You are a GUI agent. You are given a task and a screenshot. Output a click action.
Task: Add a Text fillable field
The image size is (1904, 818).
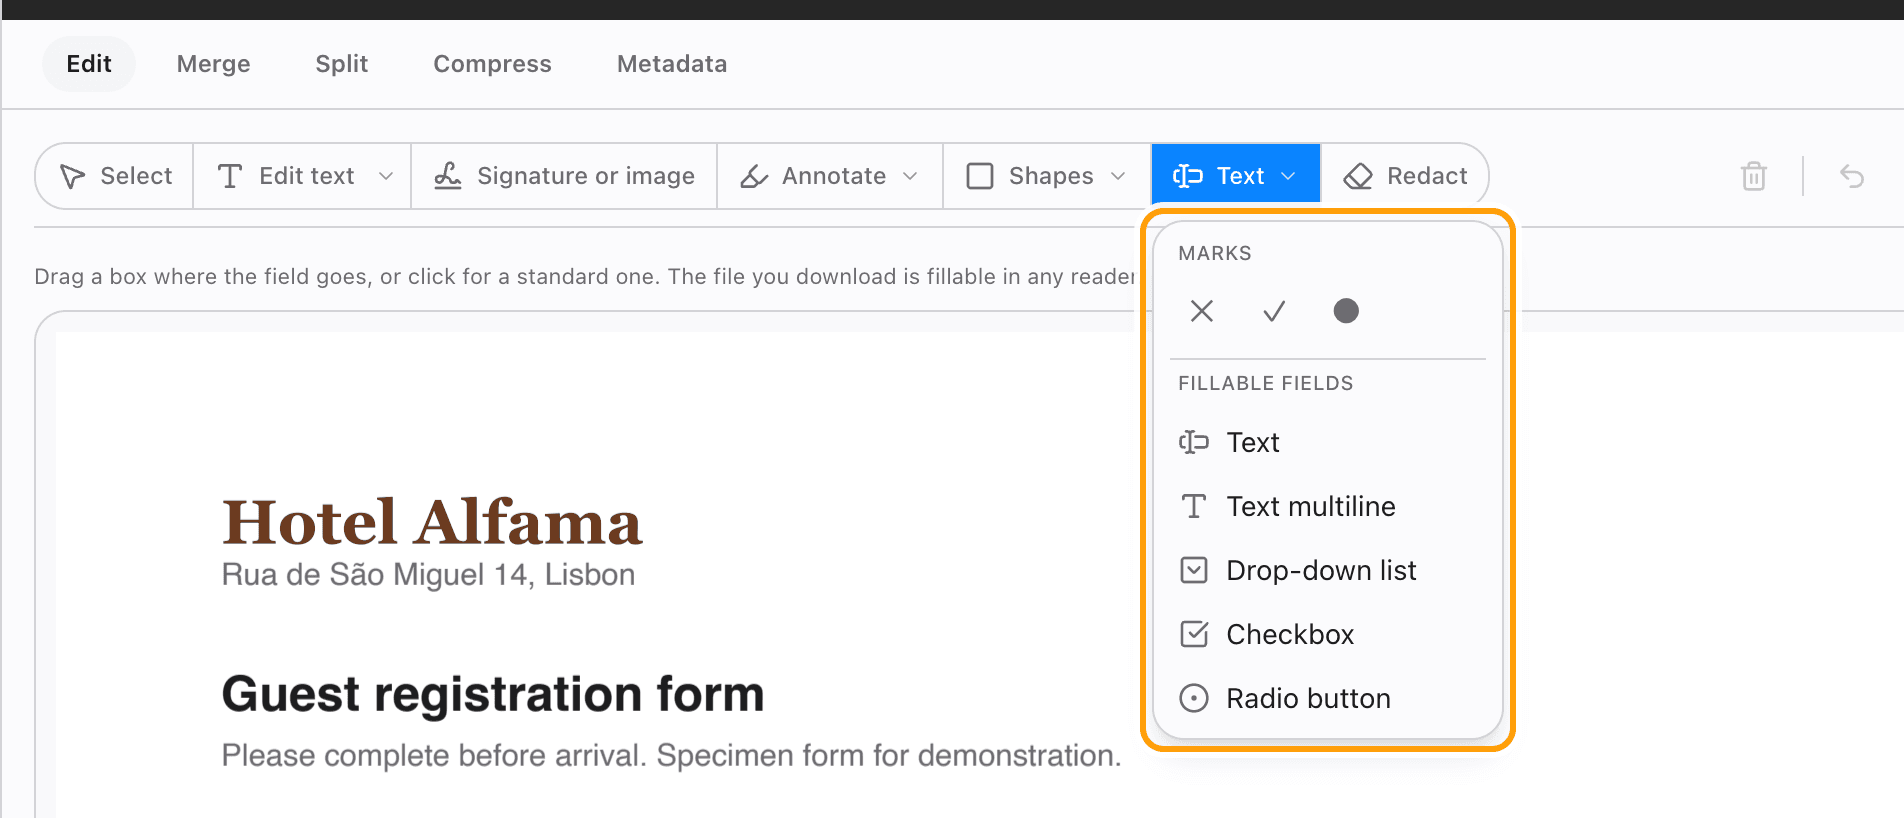point(1328,442)
